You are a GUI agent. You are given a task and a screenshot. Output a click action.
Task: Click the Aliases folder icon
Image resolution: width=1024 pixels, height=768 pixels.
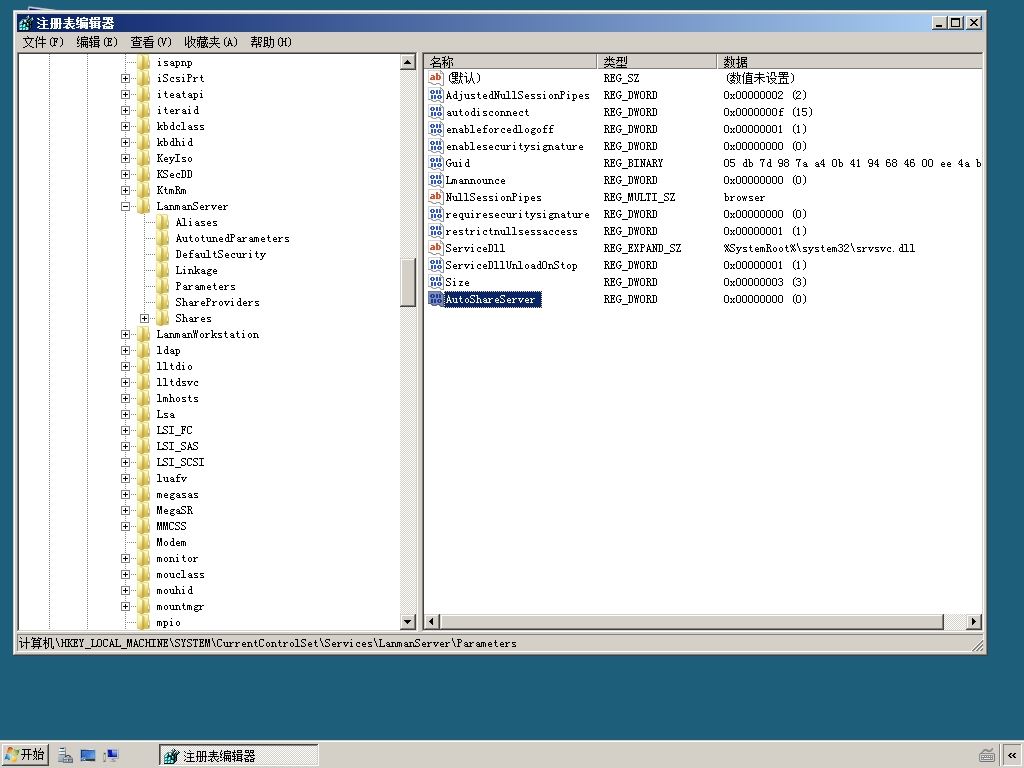pos(163,222)
